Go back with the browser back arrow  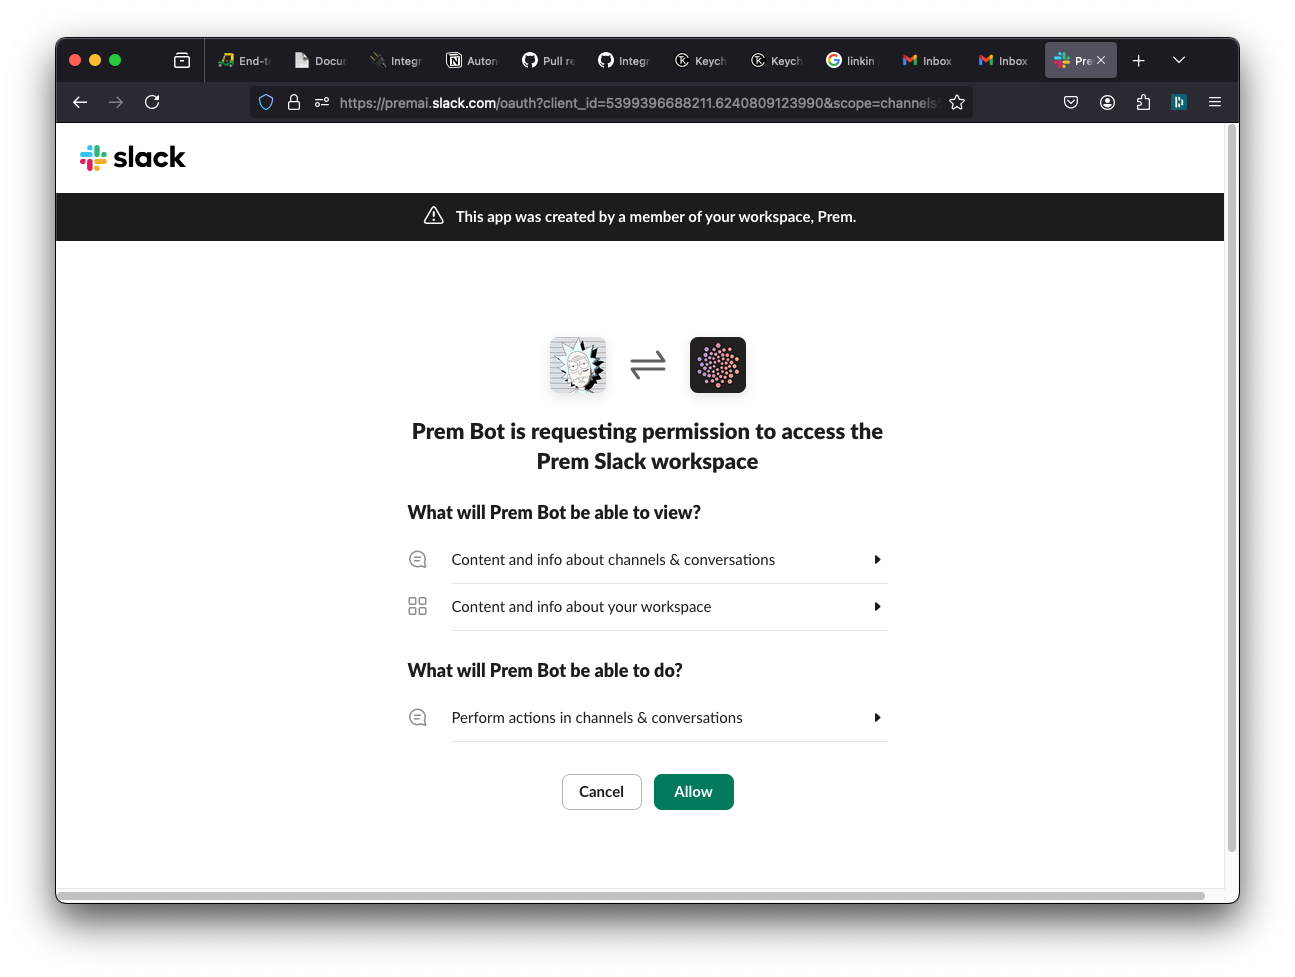coord(80,102)
